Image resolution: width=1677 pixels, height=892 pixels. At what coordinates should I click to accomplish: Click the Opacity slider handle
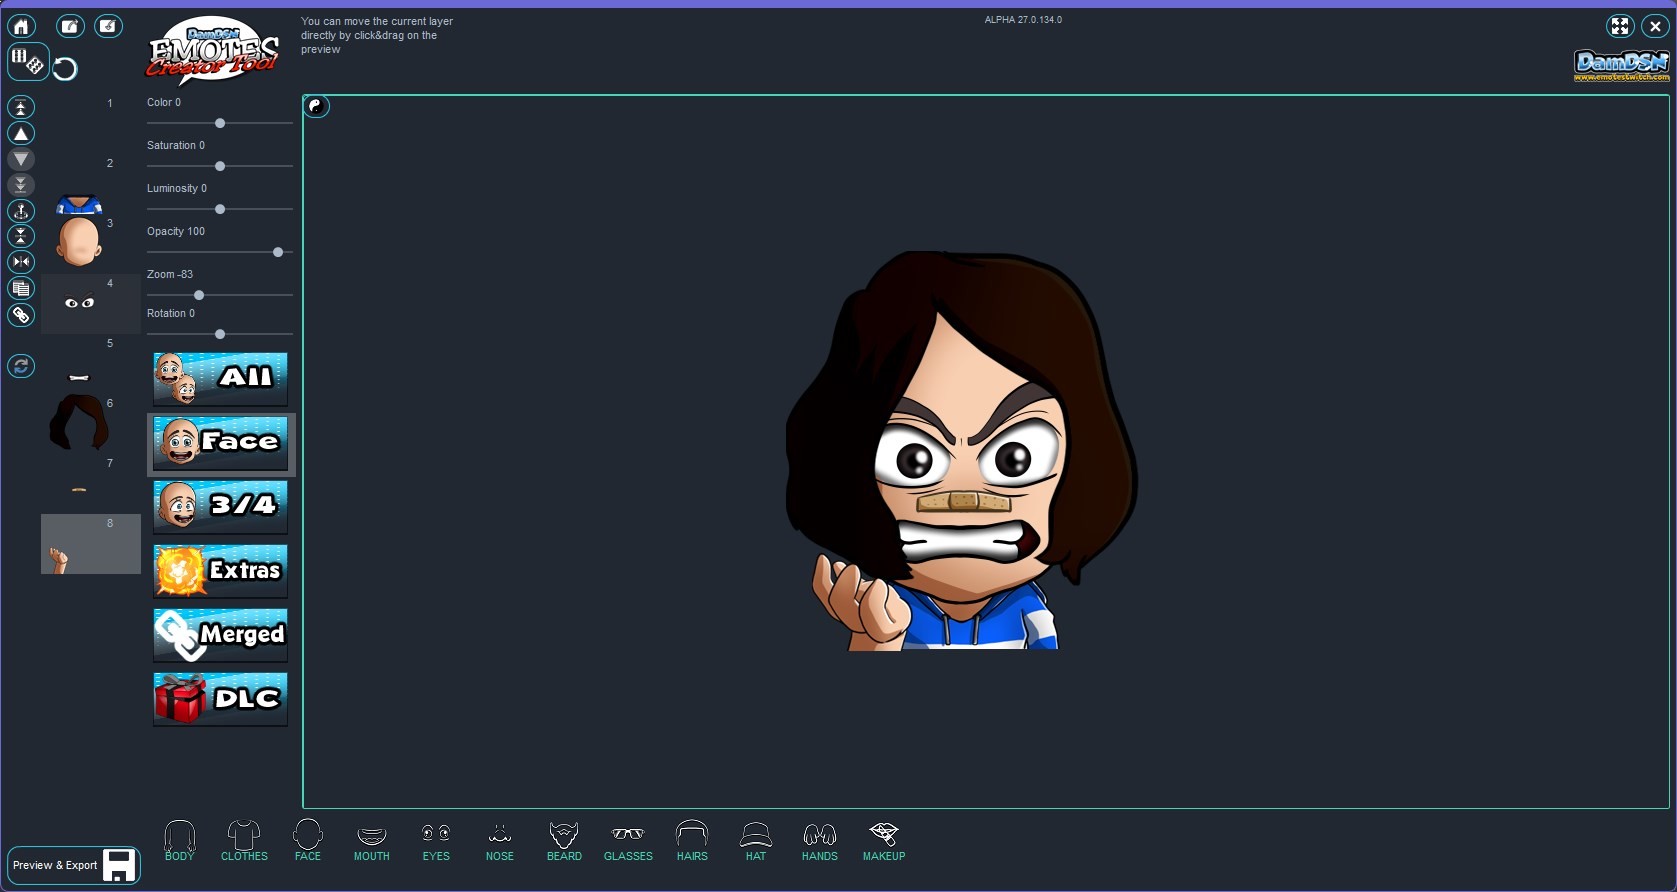click(278, 252)
